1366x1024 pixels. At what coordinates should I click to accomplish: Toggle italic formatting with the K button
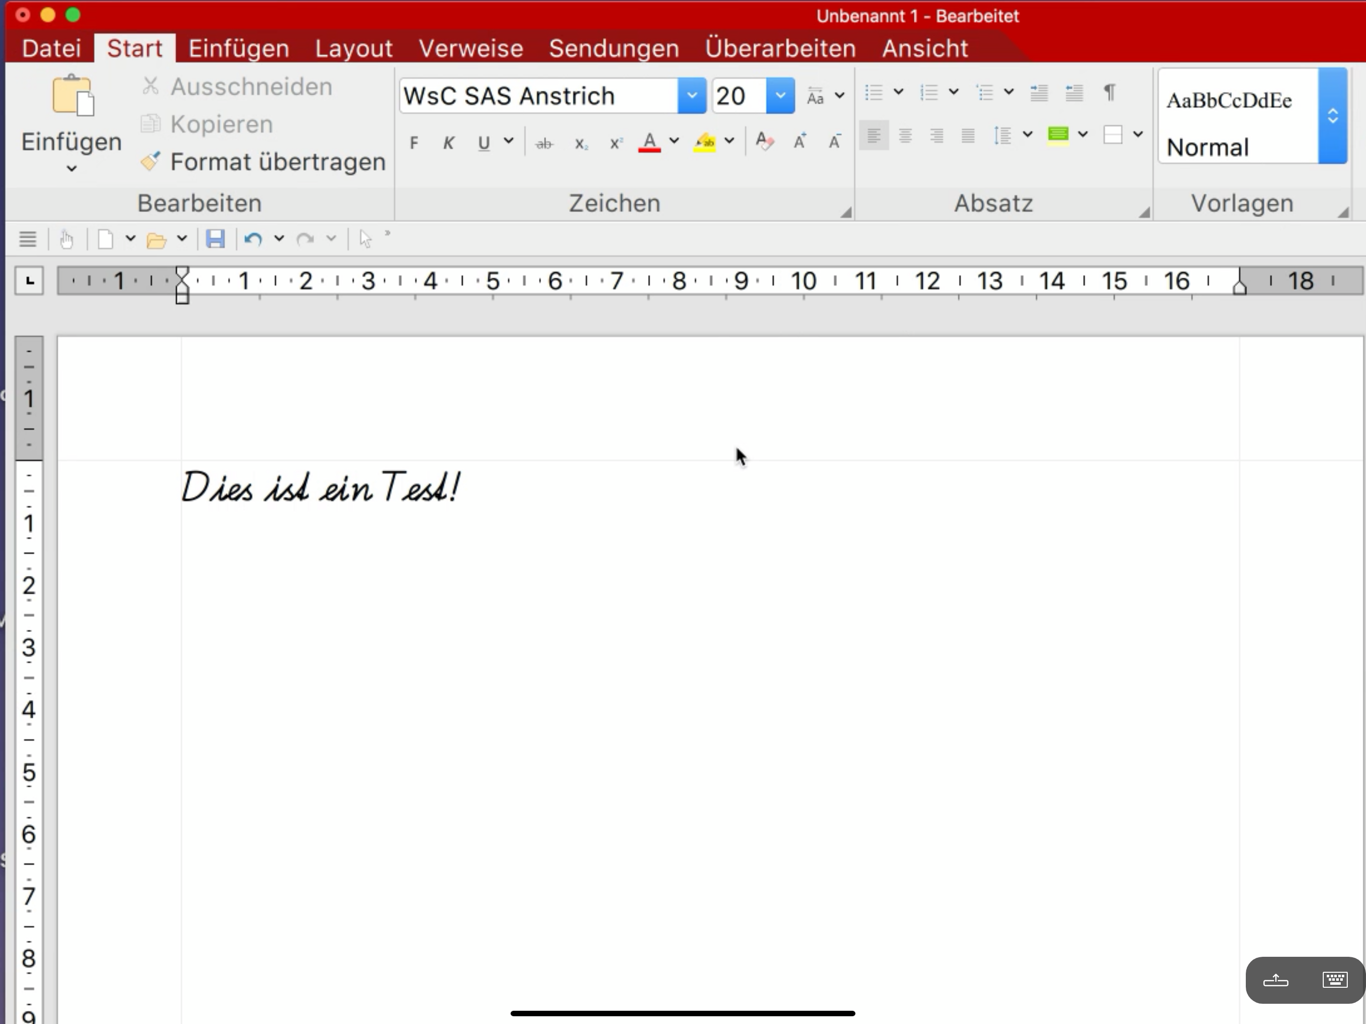coord(449,143)
